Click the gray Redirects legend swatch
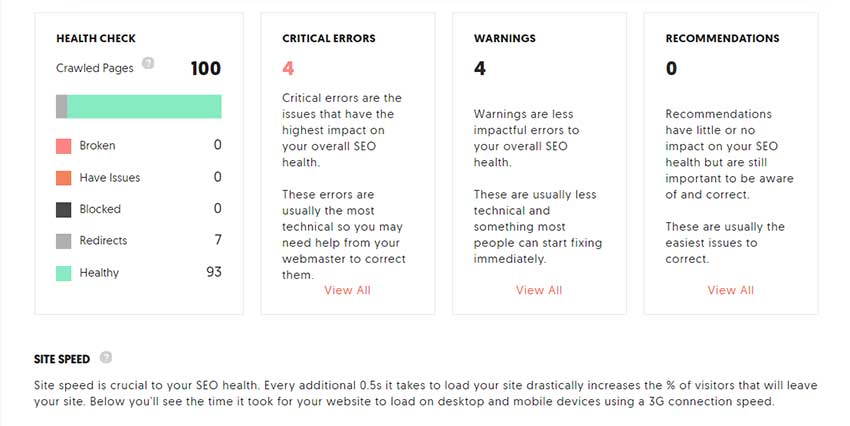This screenshot has height=426, width=850. 63,241
